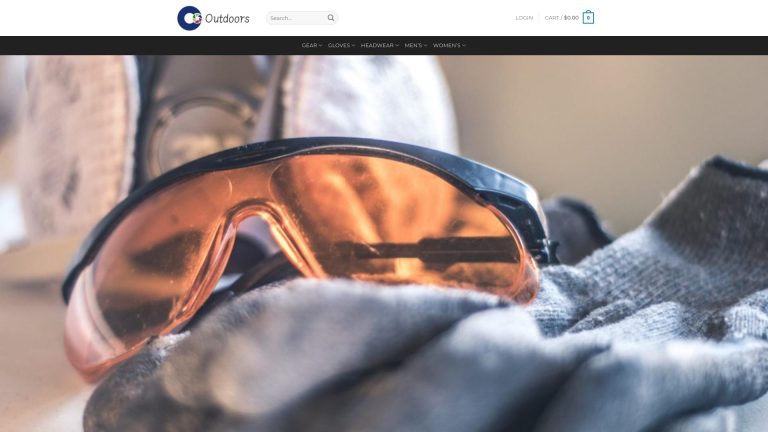Click the round Outdoors logo icon
The height and width of the screenshot is (432, 768).
pos(189,18)
